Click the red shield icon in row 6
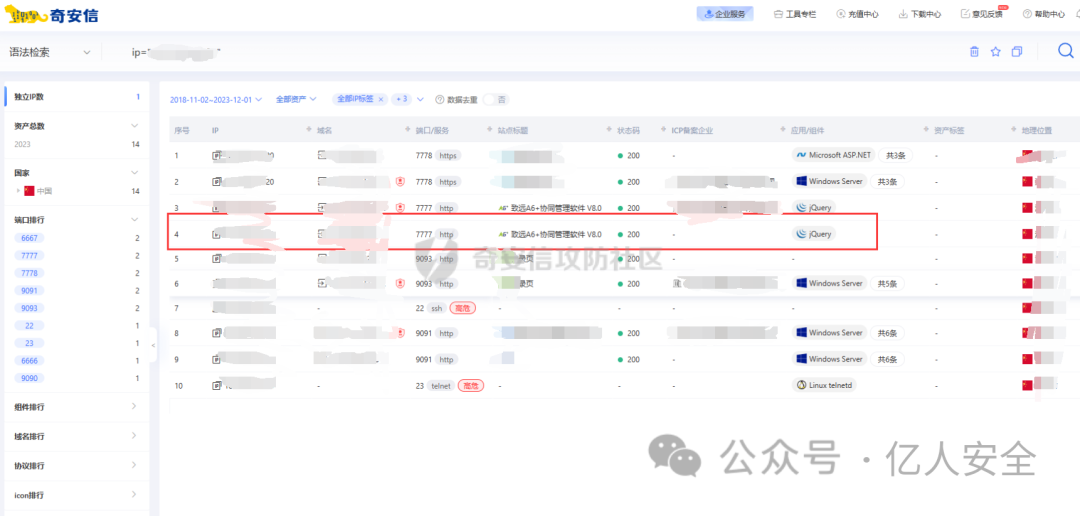 tap(400, 283)
